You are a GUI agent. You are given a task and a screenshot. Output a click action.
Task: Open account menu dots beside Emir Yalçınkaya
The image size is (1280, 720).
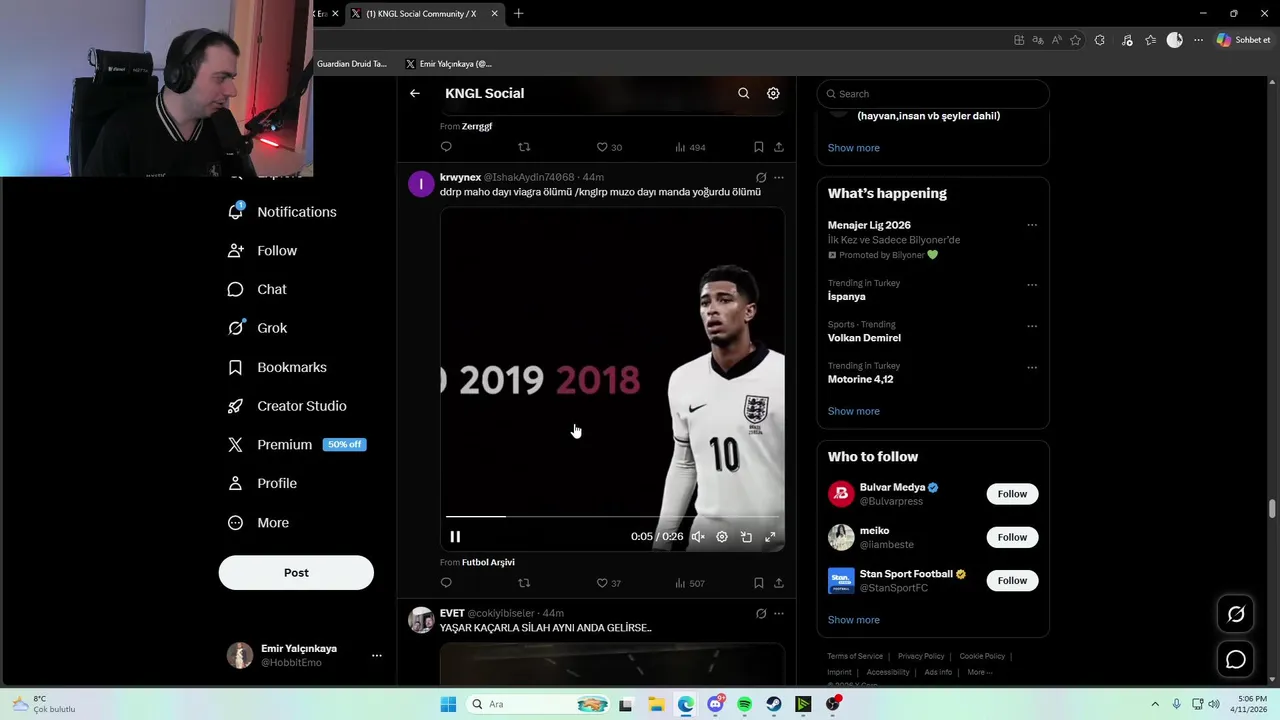[x=377, y=656]
